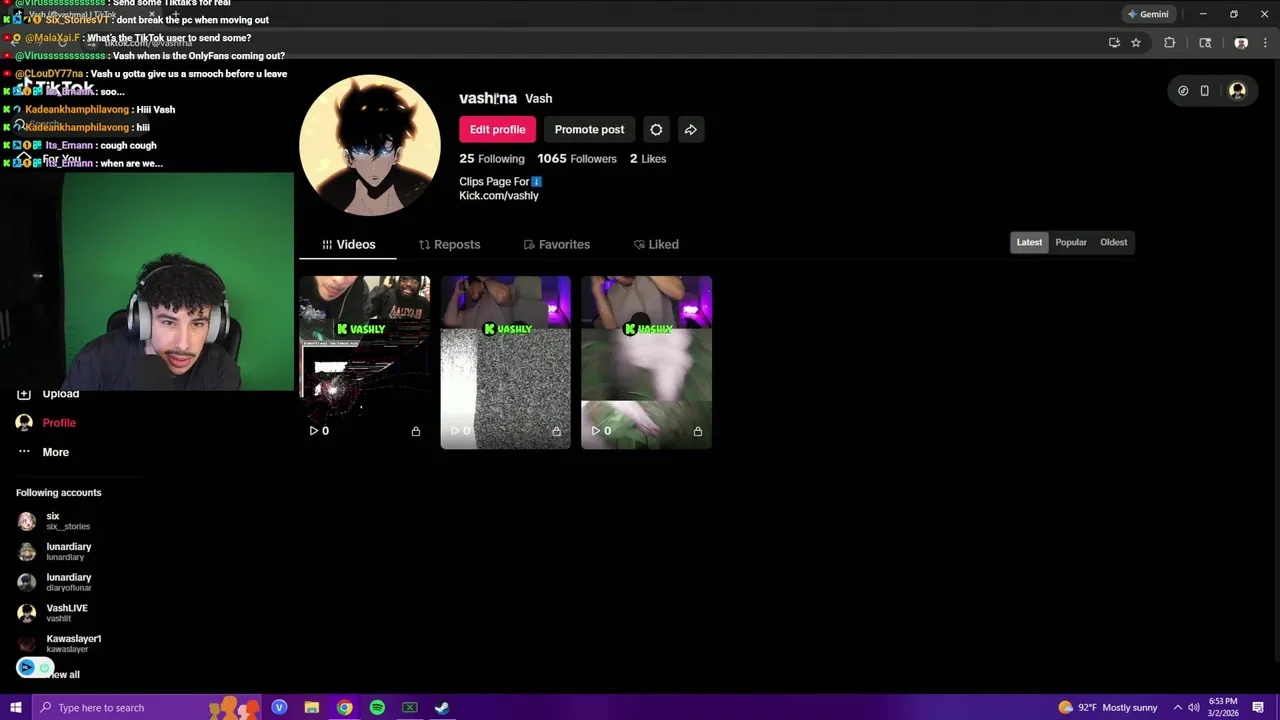Open Promote post
The image size is (1280, 720).
589,130
